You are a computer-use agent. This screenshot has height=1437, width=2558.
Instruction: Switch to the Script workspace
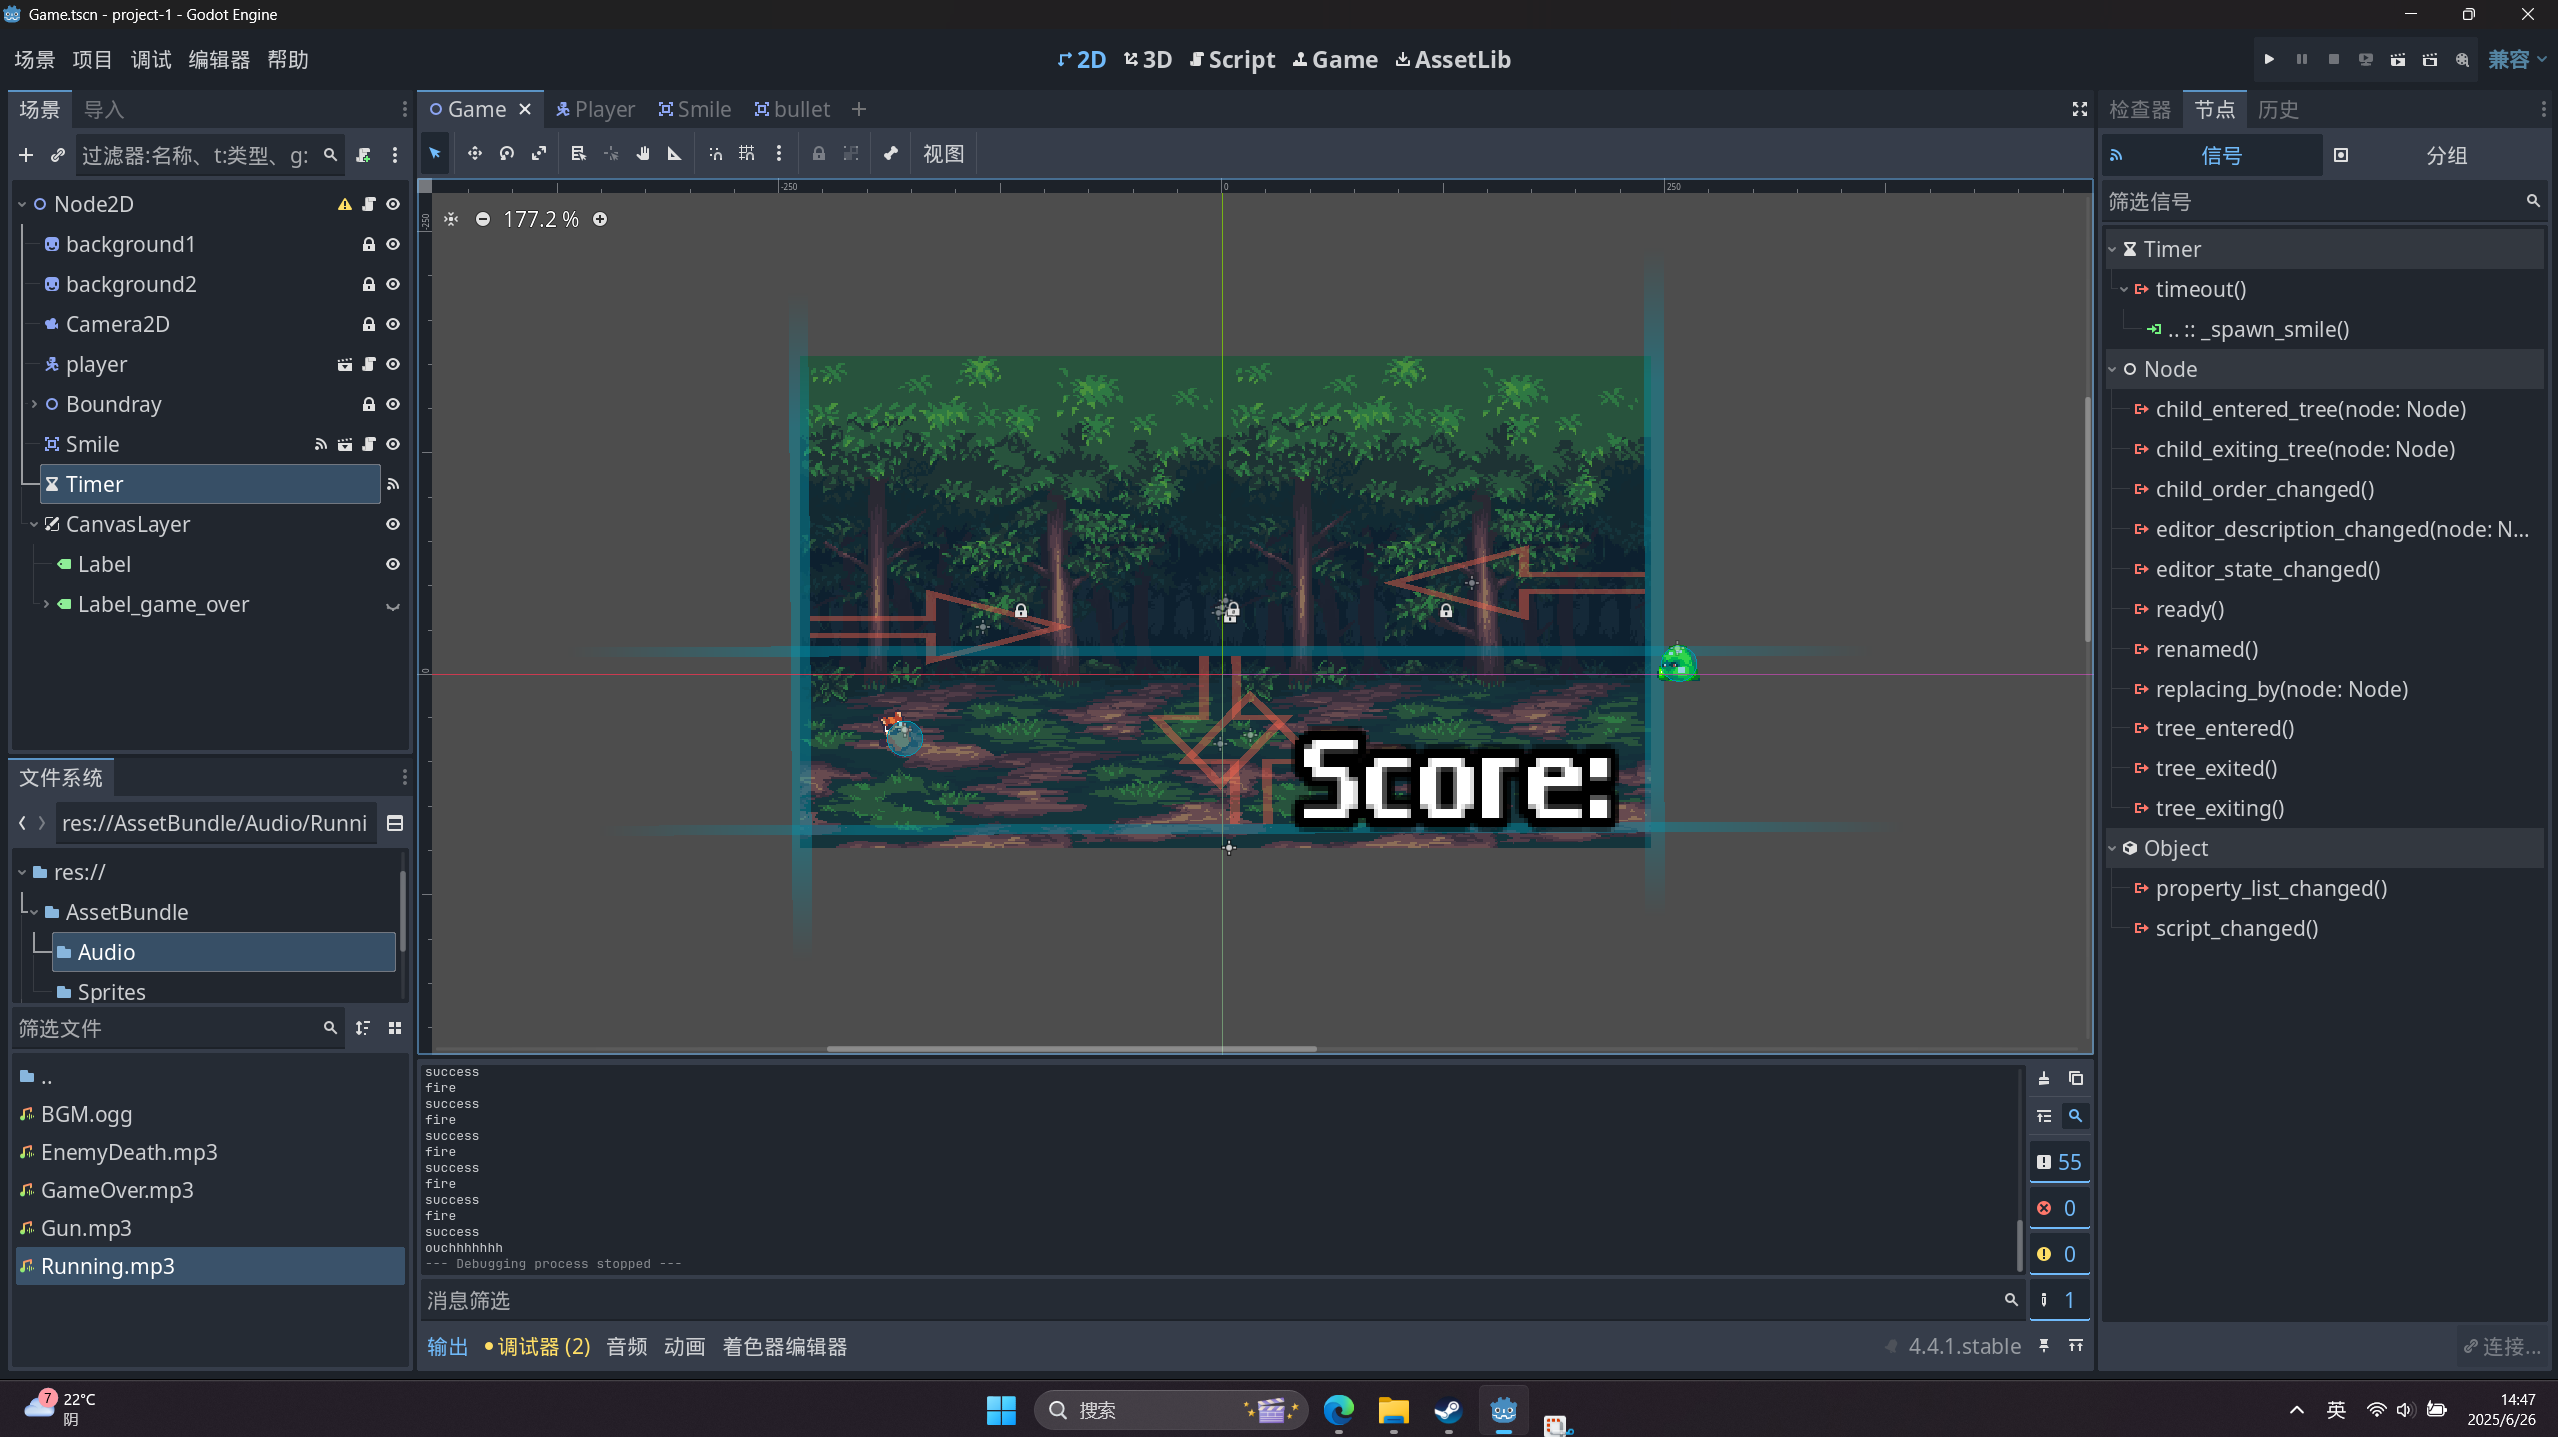click(1232, 60)
